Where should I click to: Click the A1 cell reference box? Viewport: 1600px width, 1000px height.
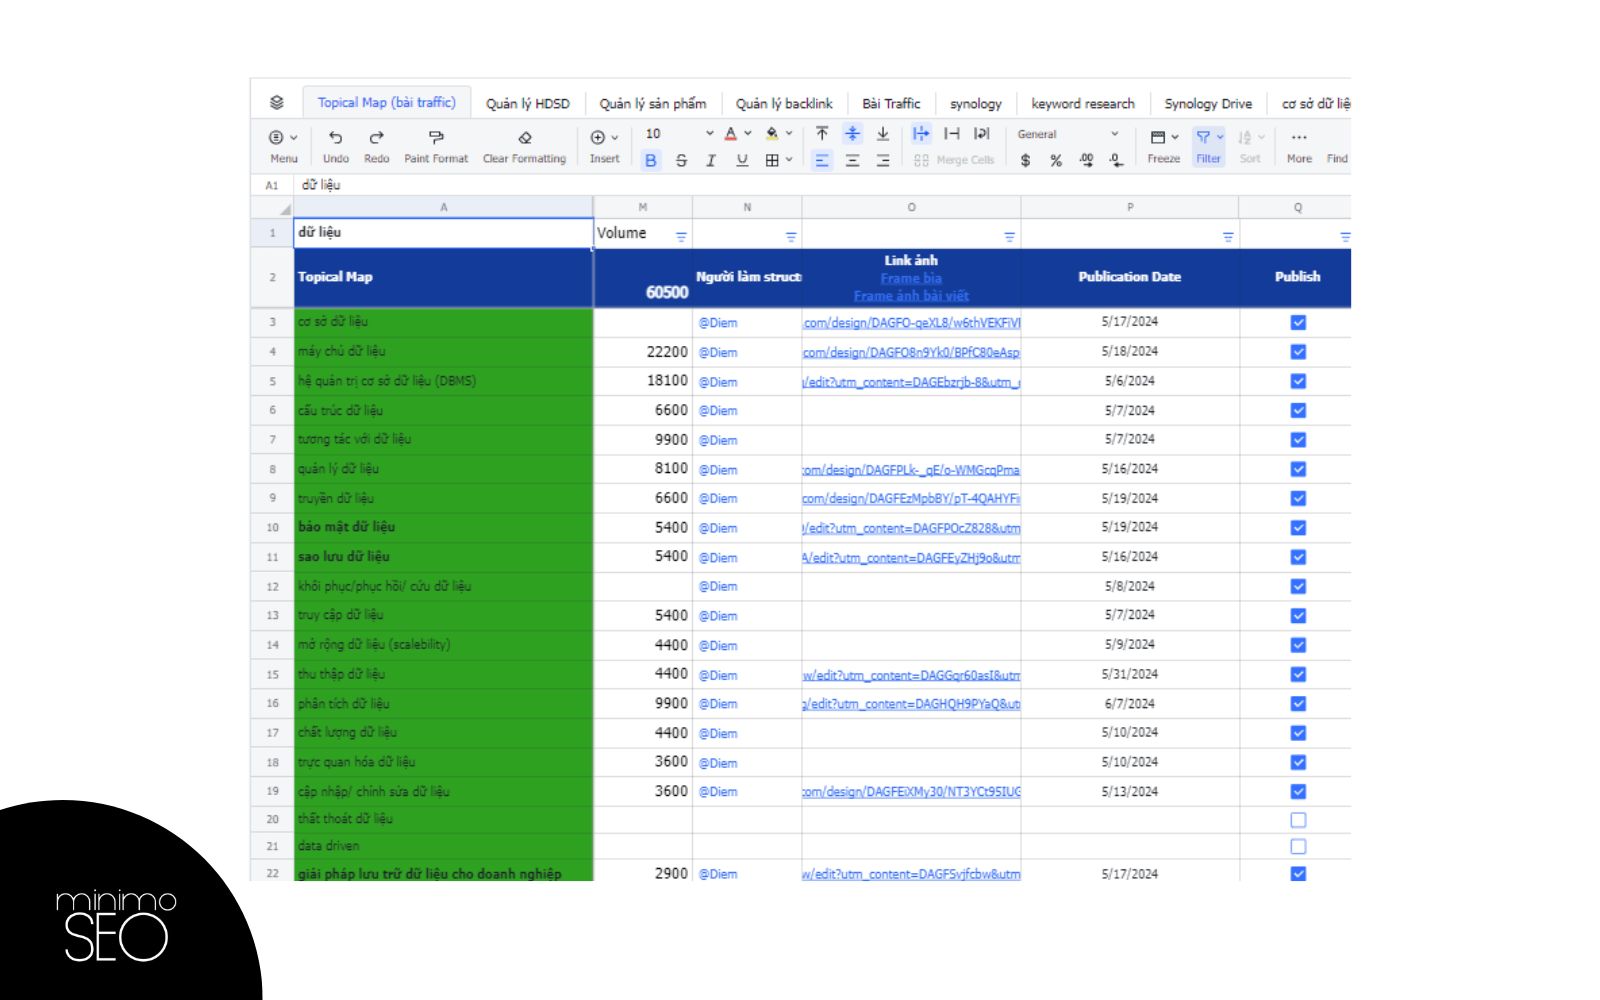tap(272, 185)
